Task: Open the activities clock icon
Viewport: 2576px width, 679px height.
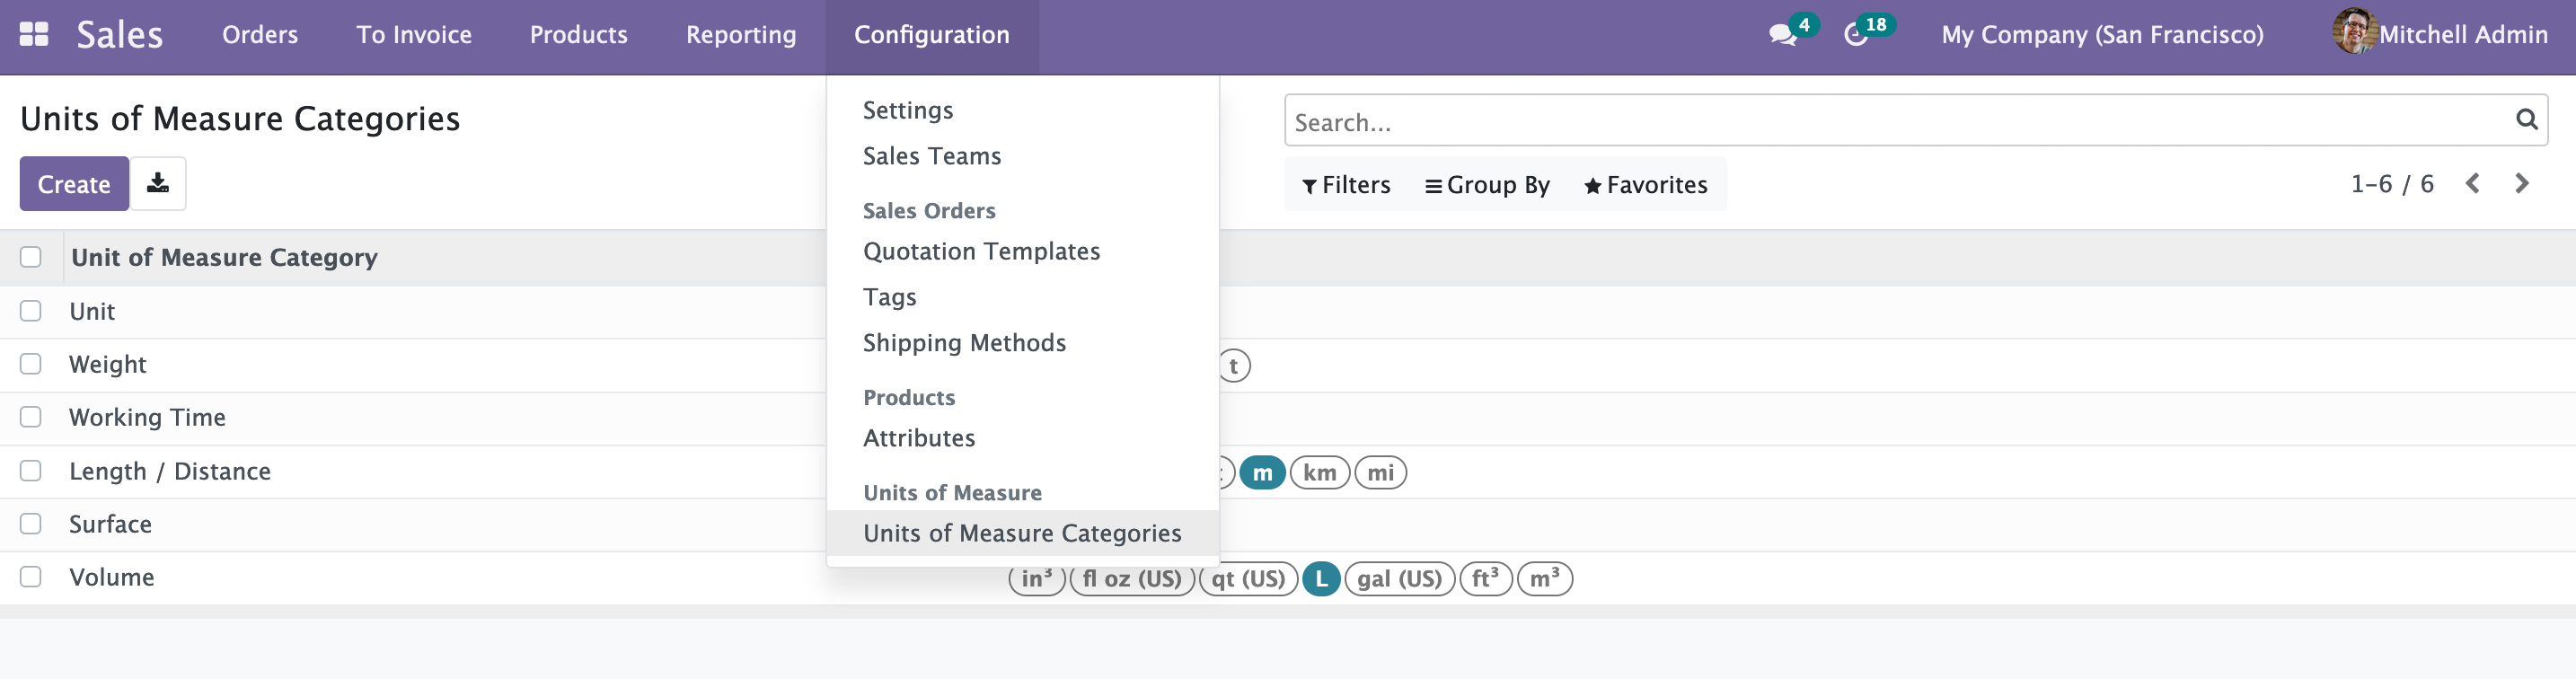Action: point(1855,35)
